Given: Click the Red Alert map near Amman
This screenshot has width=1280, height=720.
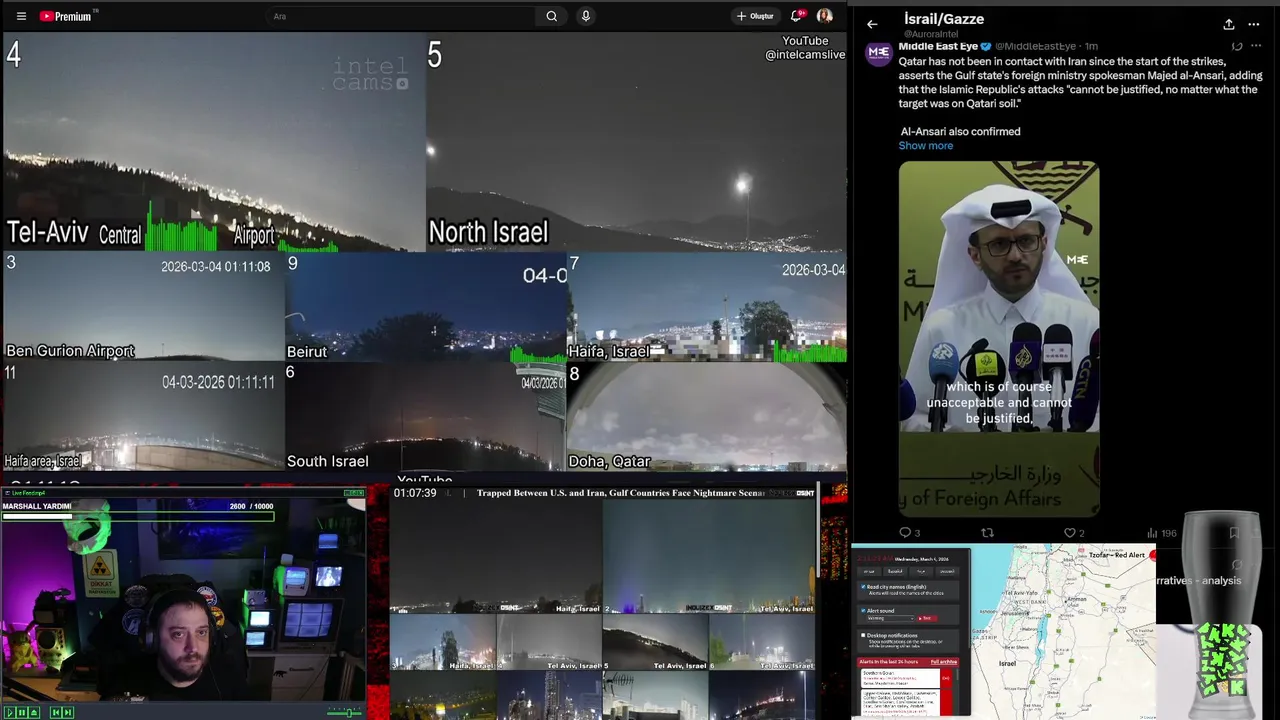Looking at the screenshot, I should point(1075,599).
